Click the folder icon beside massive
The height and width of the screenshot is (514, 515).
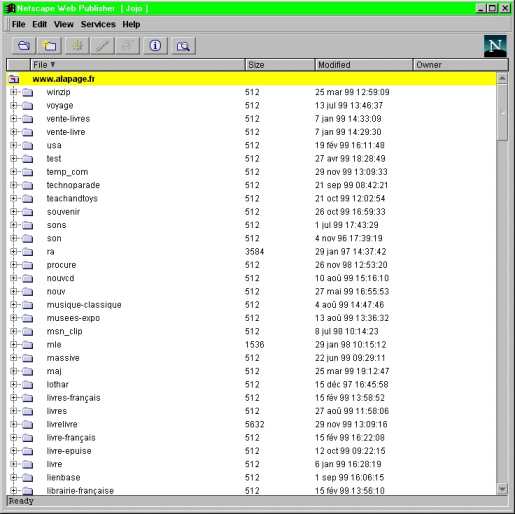[x=28, y=358]
